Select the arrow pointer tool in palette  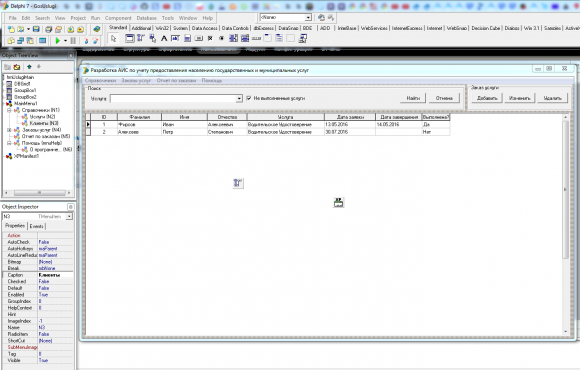pos(114,38)
